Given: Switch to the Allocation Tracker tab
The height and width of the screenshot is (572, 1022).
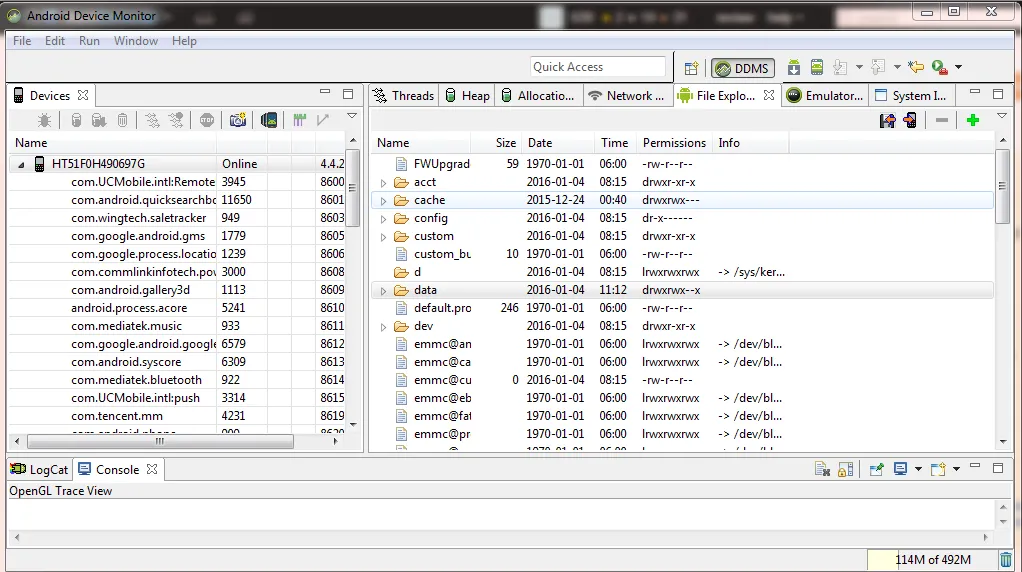Looking at the screenshot, I should [538, 96].
